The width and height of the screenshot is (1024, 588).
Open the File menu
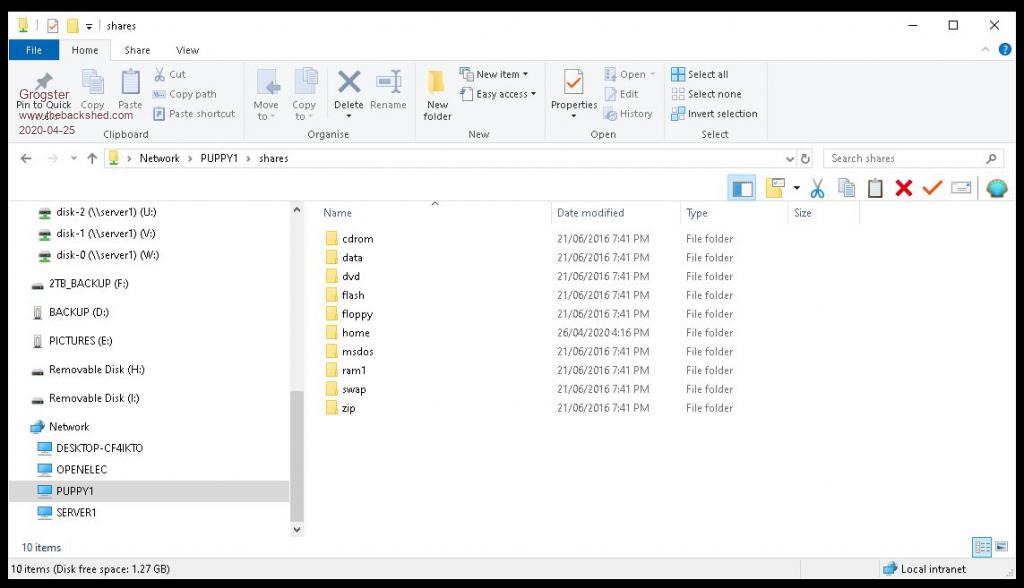click(x=34, y=50)
